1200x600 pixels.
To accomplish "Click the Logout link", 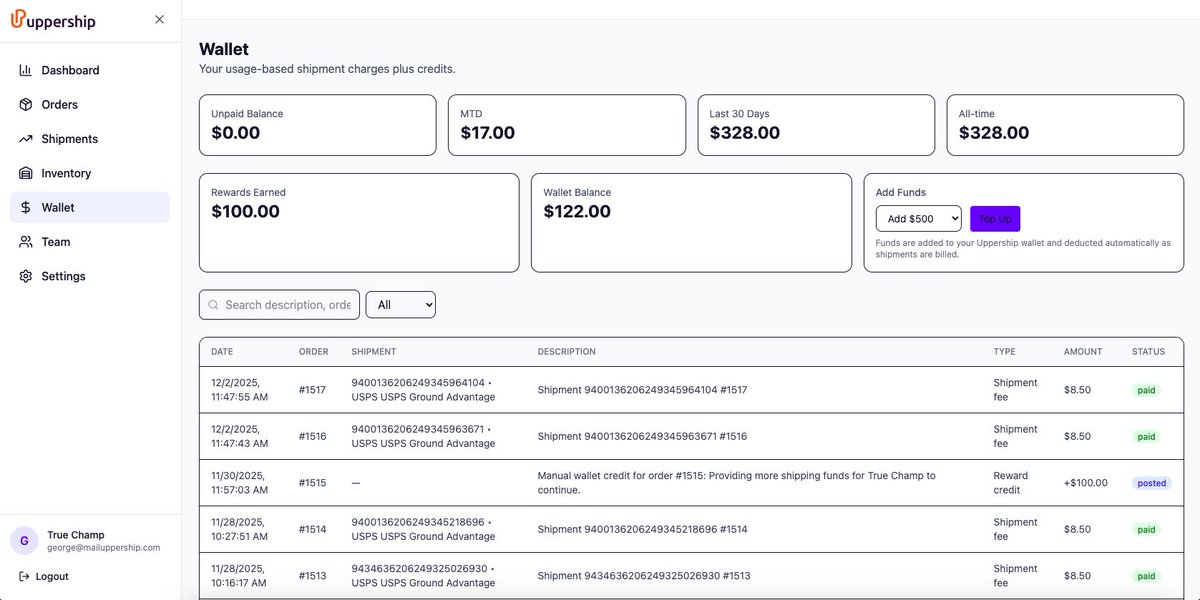I will [44, 576].
